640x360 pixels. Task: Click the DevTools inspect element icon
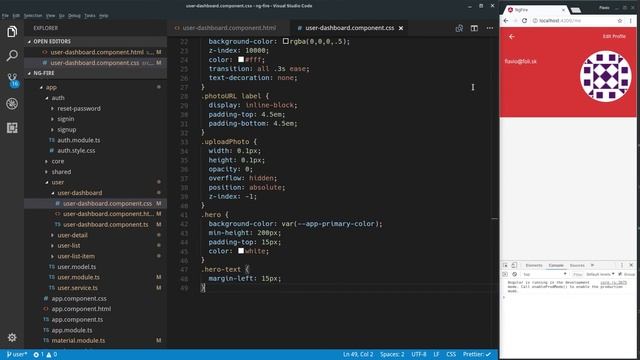(505, 265)
